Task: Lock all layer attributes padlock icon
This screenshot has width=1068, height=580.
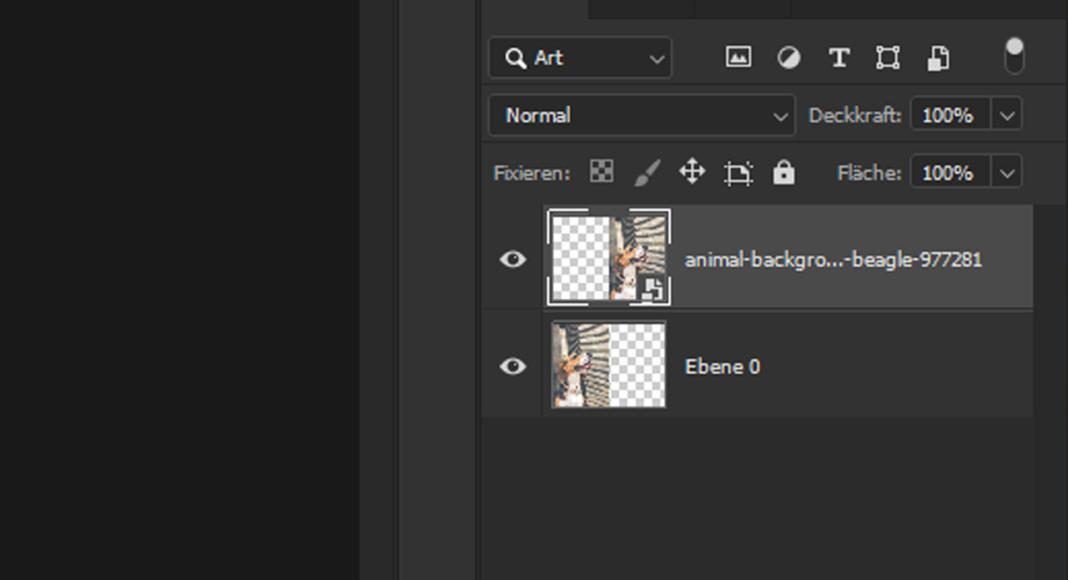Action: [x=784, y=173]
